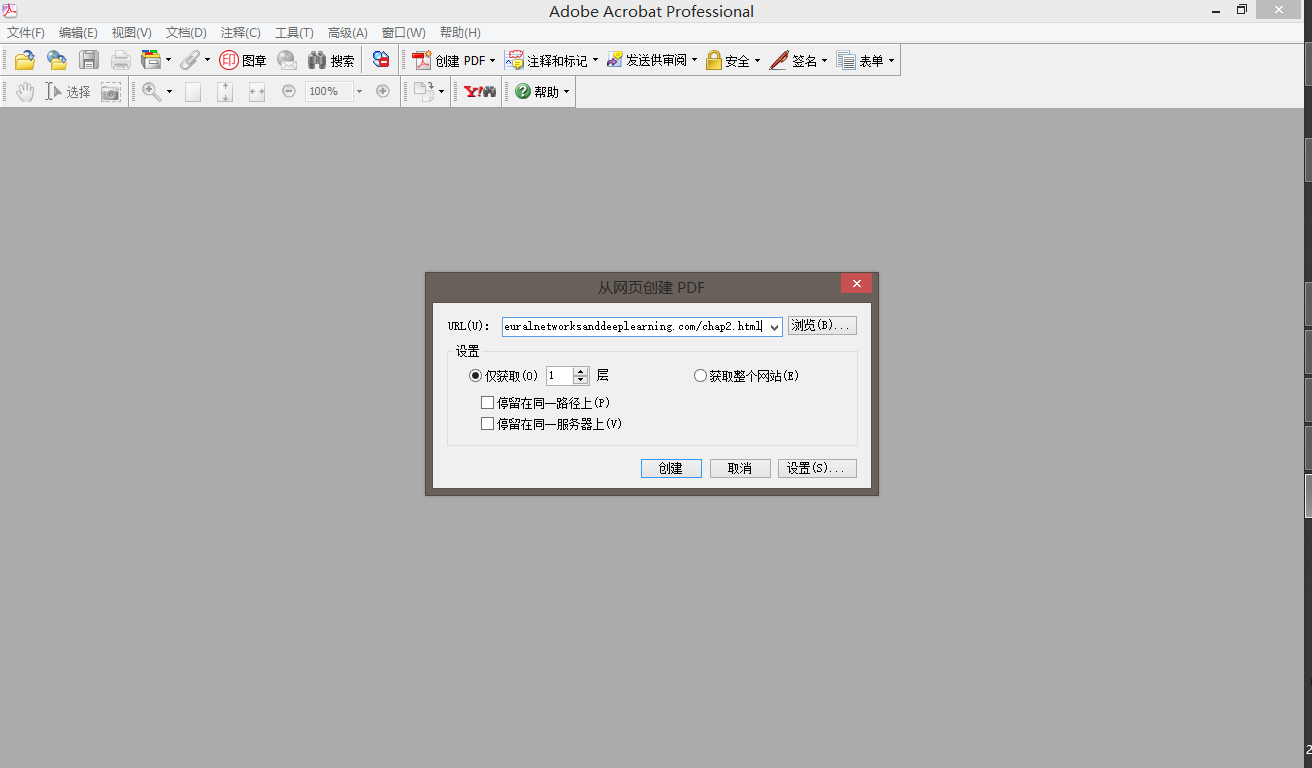1312x768 pixels.
Task: Open the 注释(C) menu
Action: (x=240, y=33)
